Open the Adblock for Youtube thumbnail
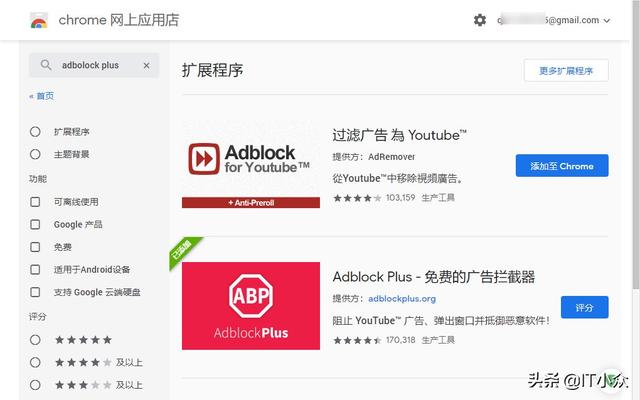Screen dimensions: 640x400 coord(251,164)
